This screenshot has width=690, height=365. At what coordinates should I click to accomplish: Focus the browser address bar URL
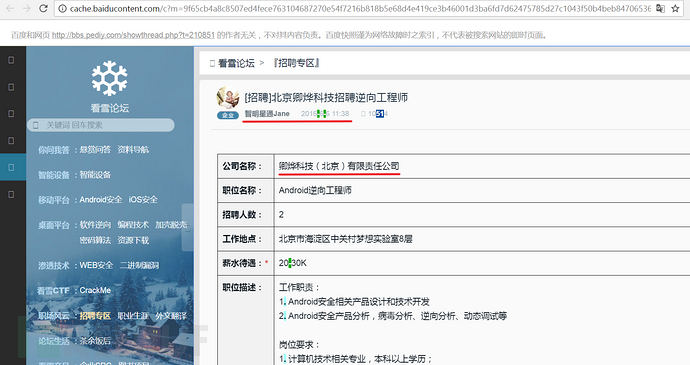click(360, 8)
